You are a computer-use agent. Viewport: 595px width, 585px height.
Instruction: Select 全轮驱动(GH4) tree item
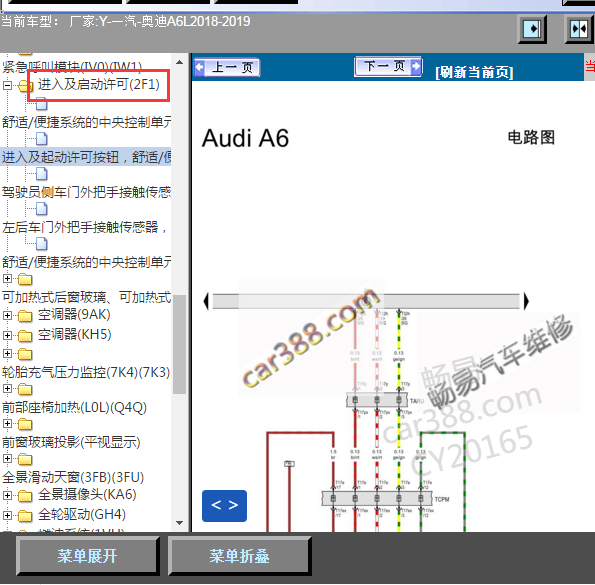click(82, 515)
